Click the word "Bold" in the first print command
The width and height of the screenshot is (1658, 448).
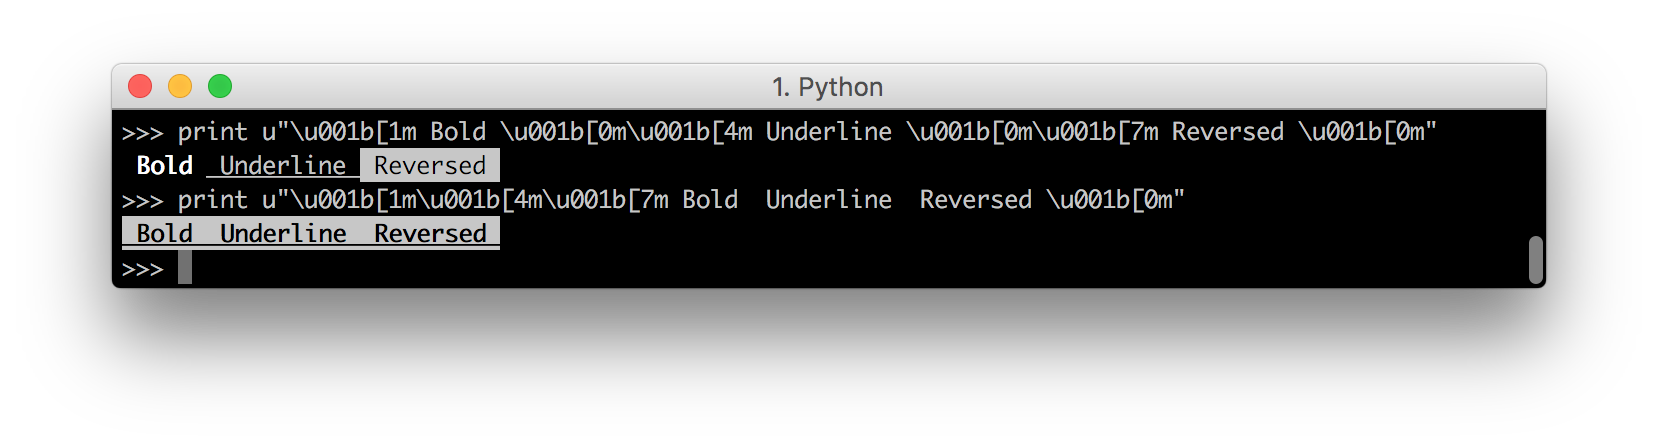458,132
